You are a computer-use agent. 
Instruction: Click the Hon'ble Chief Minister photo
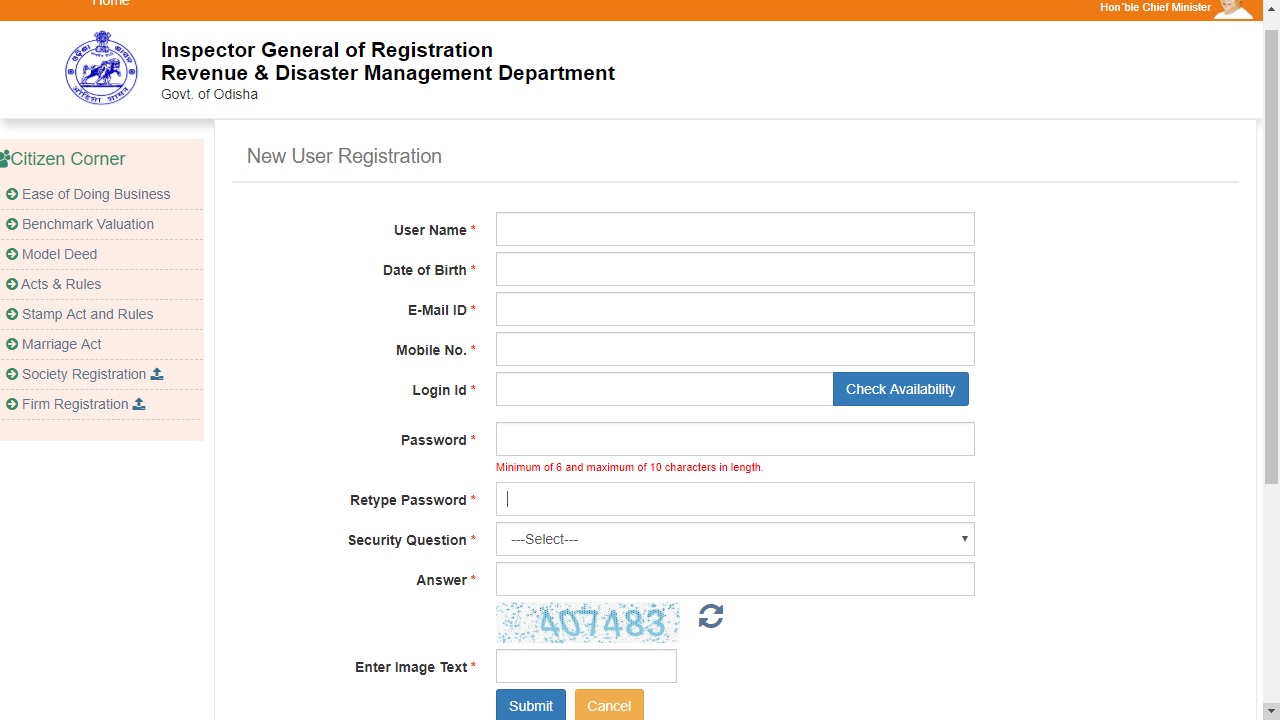point(1234,10)
